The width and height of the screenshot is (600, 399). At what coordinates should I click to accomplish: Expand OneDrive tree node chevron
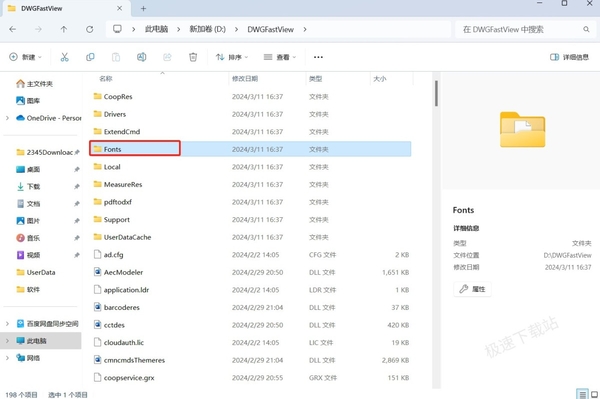(x=7, y=118)
